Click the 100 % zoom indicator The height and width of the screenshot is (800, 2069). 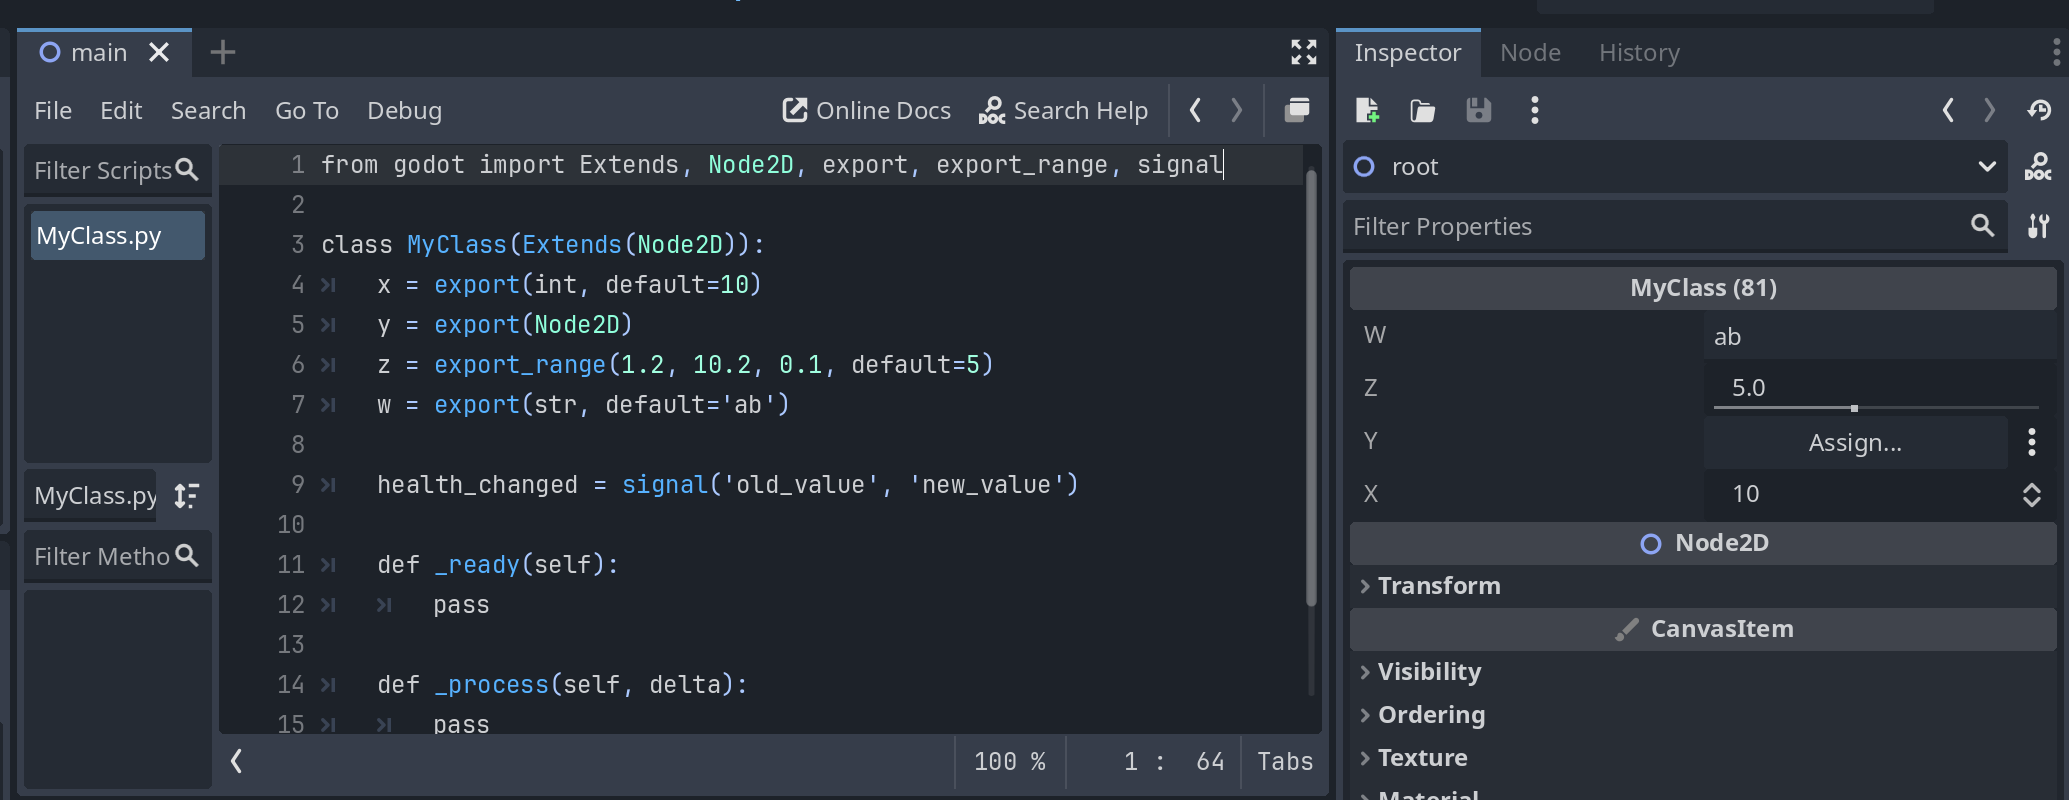coord(1010,761)
